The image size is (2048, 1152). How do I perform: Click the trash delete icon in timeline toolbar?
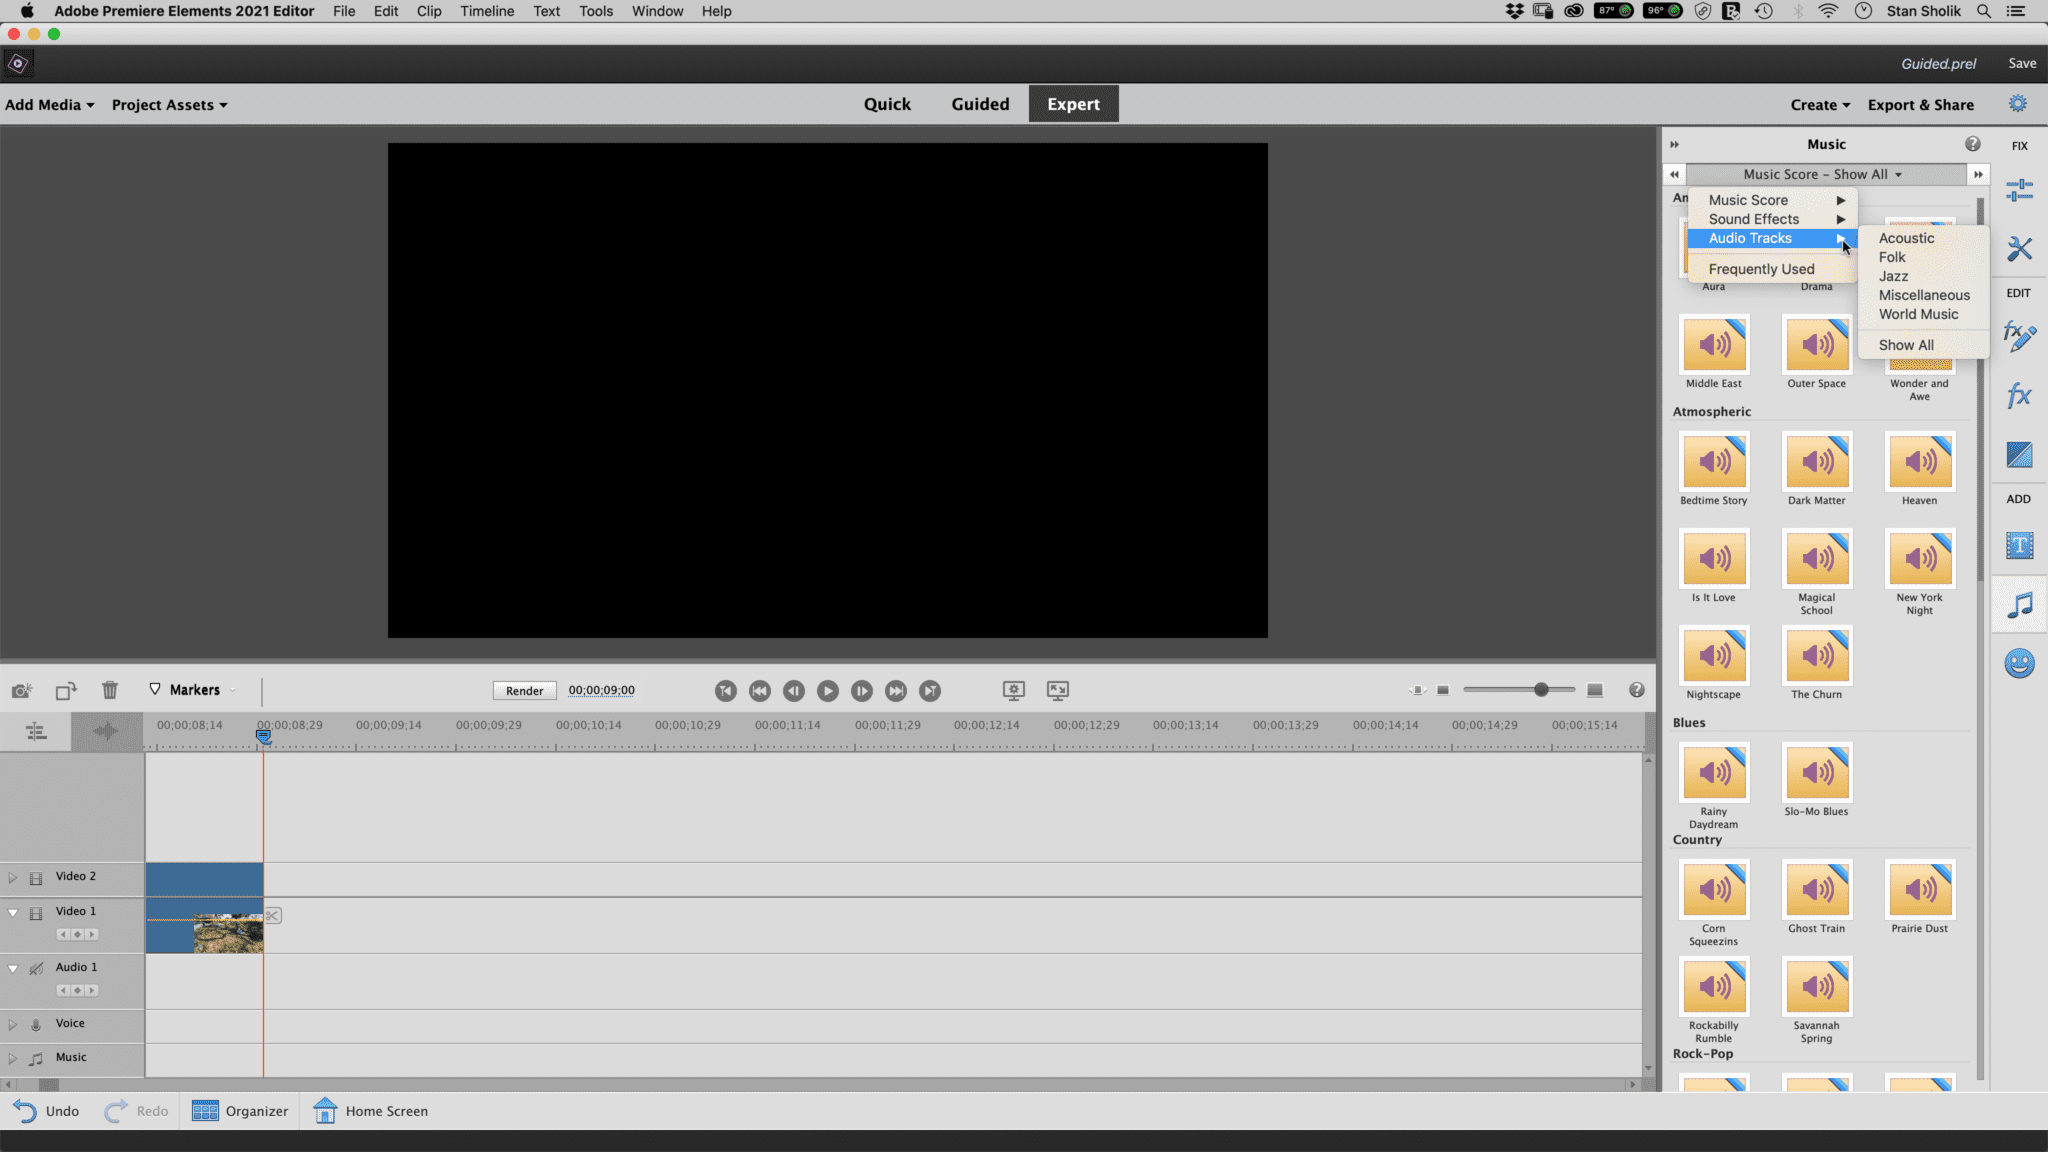click(x=110, y=690)
